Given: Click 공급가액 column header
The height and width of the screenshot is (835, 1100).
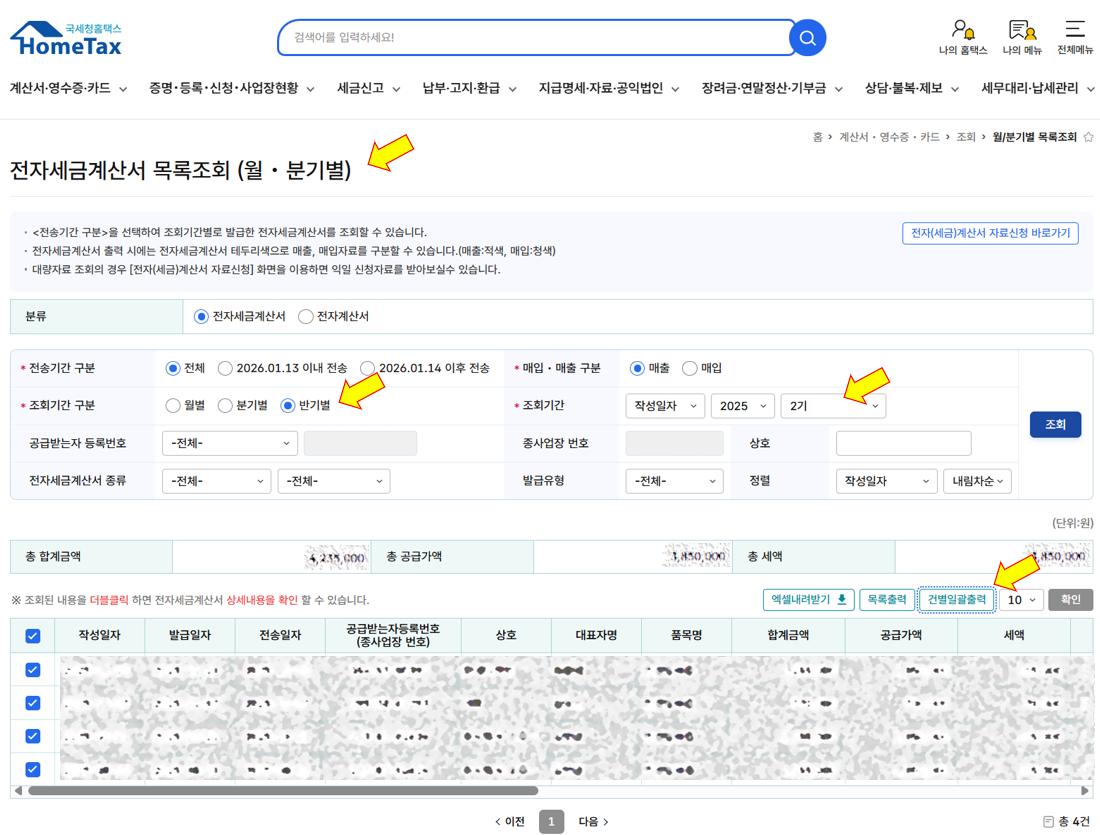Looking at the screenshot, I should 901,635.
